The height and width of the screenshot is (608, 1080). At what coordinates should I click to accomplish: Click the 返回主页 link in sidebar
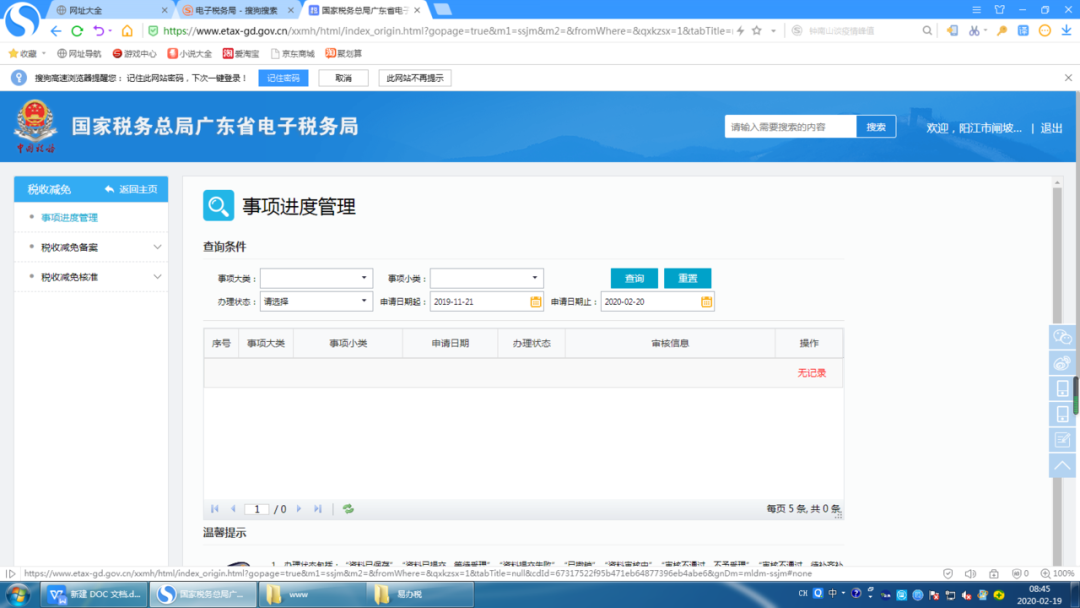(131, 189)
